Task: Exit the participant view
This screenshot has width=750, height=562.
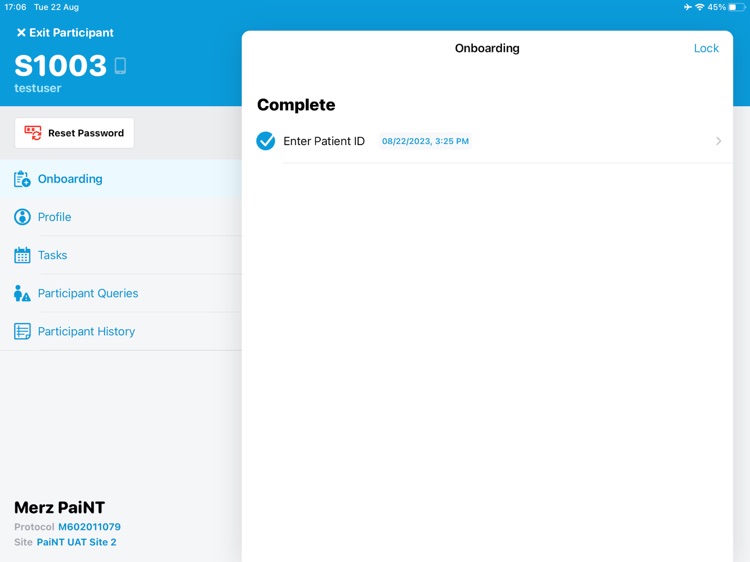Action: (x=65, y=33)
